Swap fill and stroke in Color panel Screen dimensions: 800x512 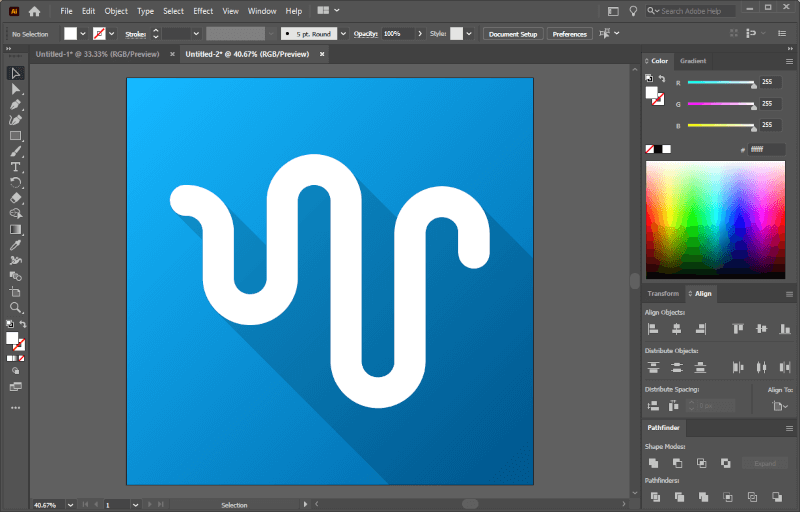click(x=662, y=79)
